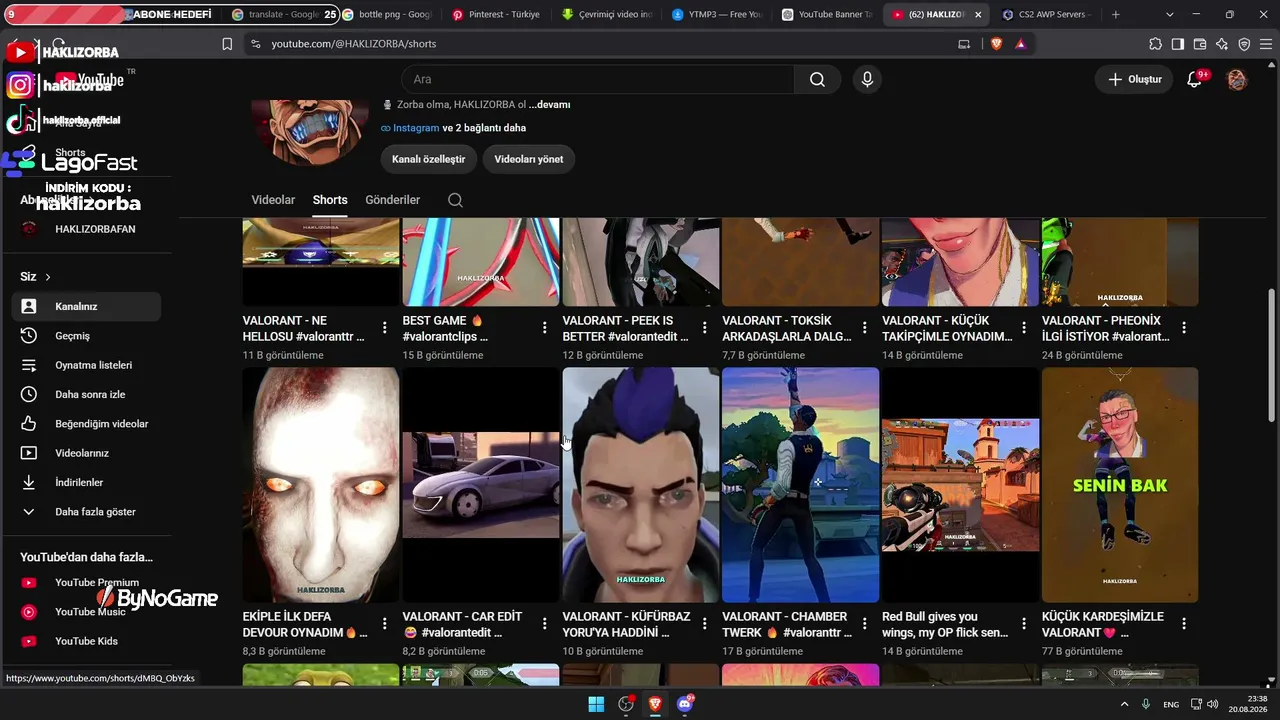Image resolution: width=1280 pixels, height=720 pixels.
Task: Click the address bar URL youtube.com/@HAKLIZORBA/shorts
Action: click(354, 44)
